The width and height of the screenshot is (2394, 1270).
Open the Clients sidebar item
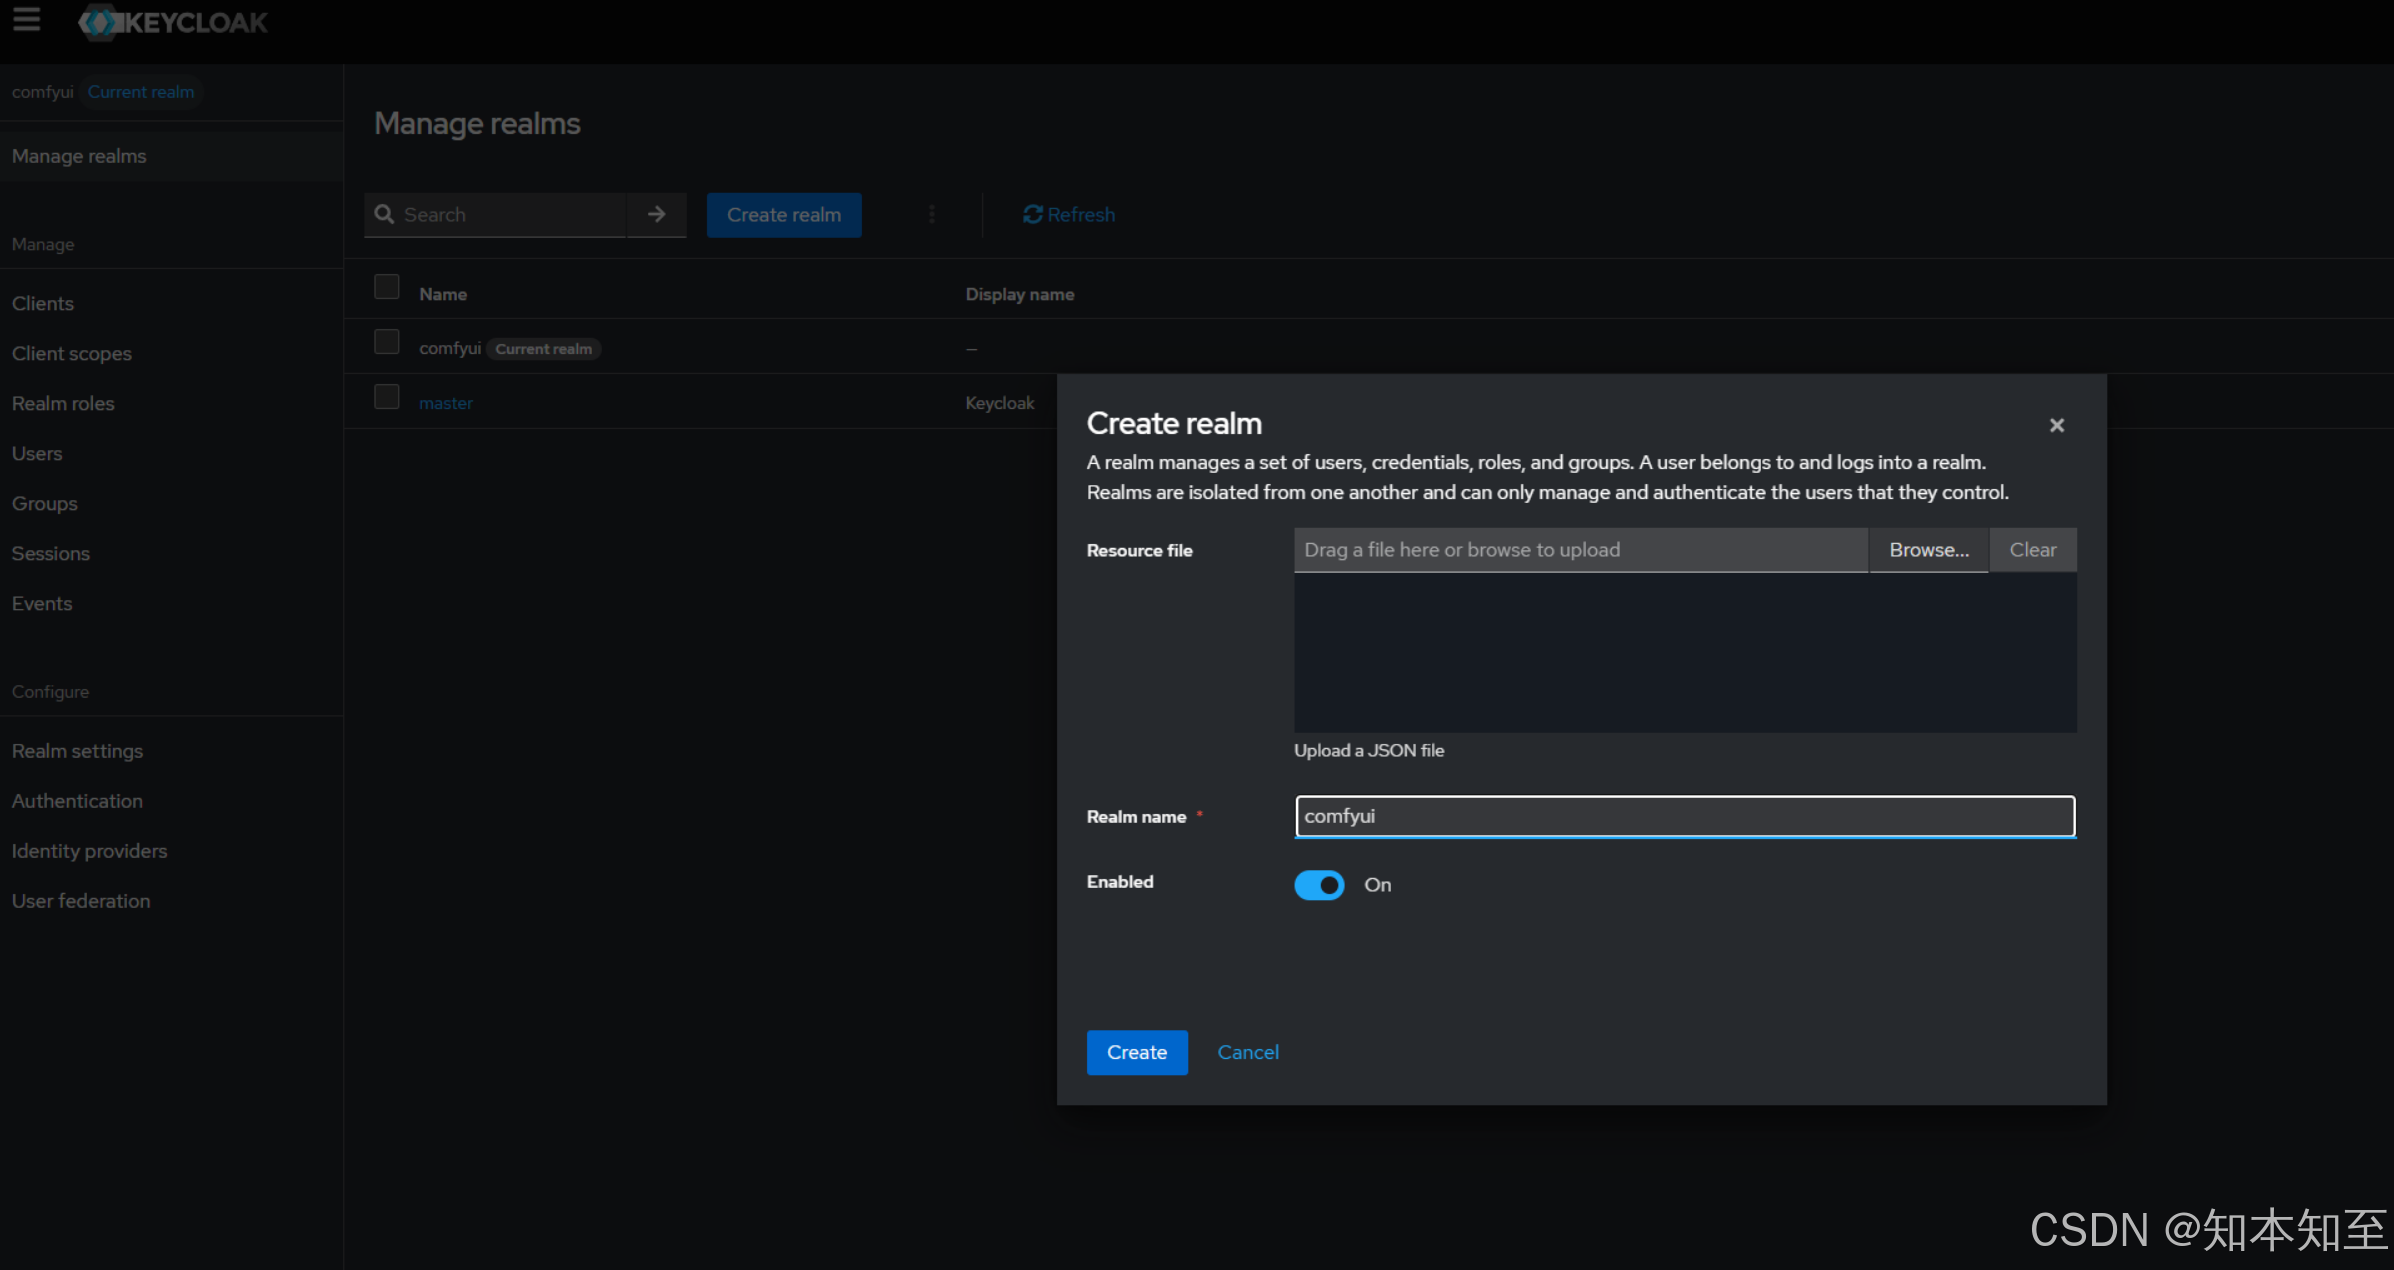pyautogui.click(x=43, y=303)
